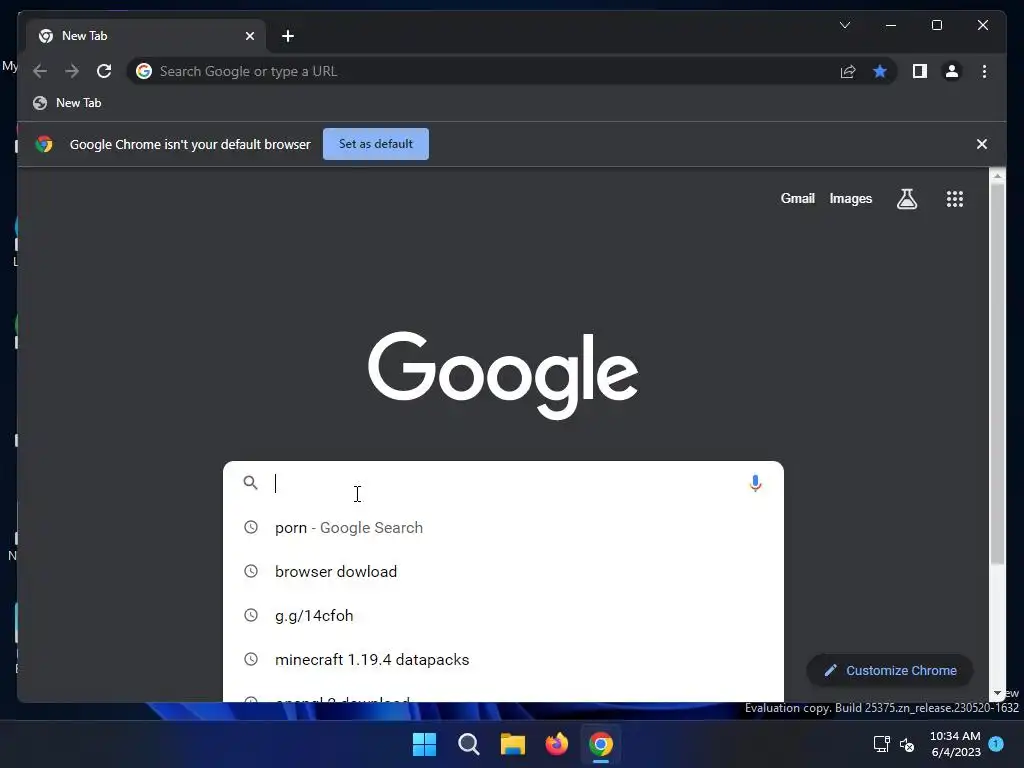This screenshot has height=768, width=1024.
Task: Click the volume muted tray icon
Action: [x=906, y=744]
